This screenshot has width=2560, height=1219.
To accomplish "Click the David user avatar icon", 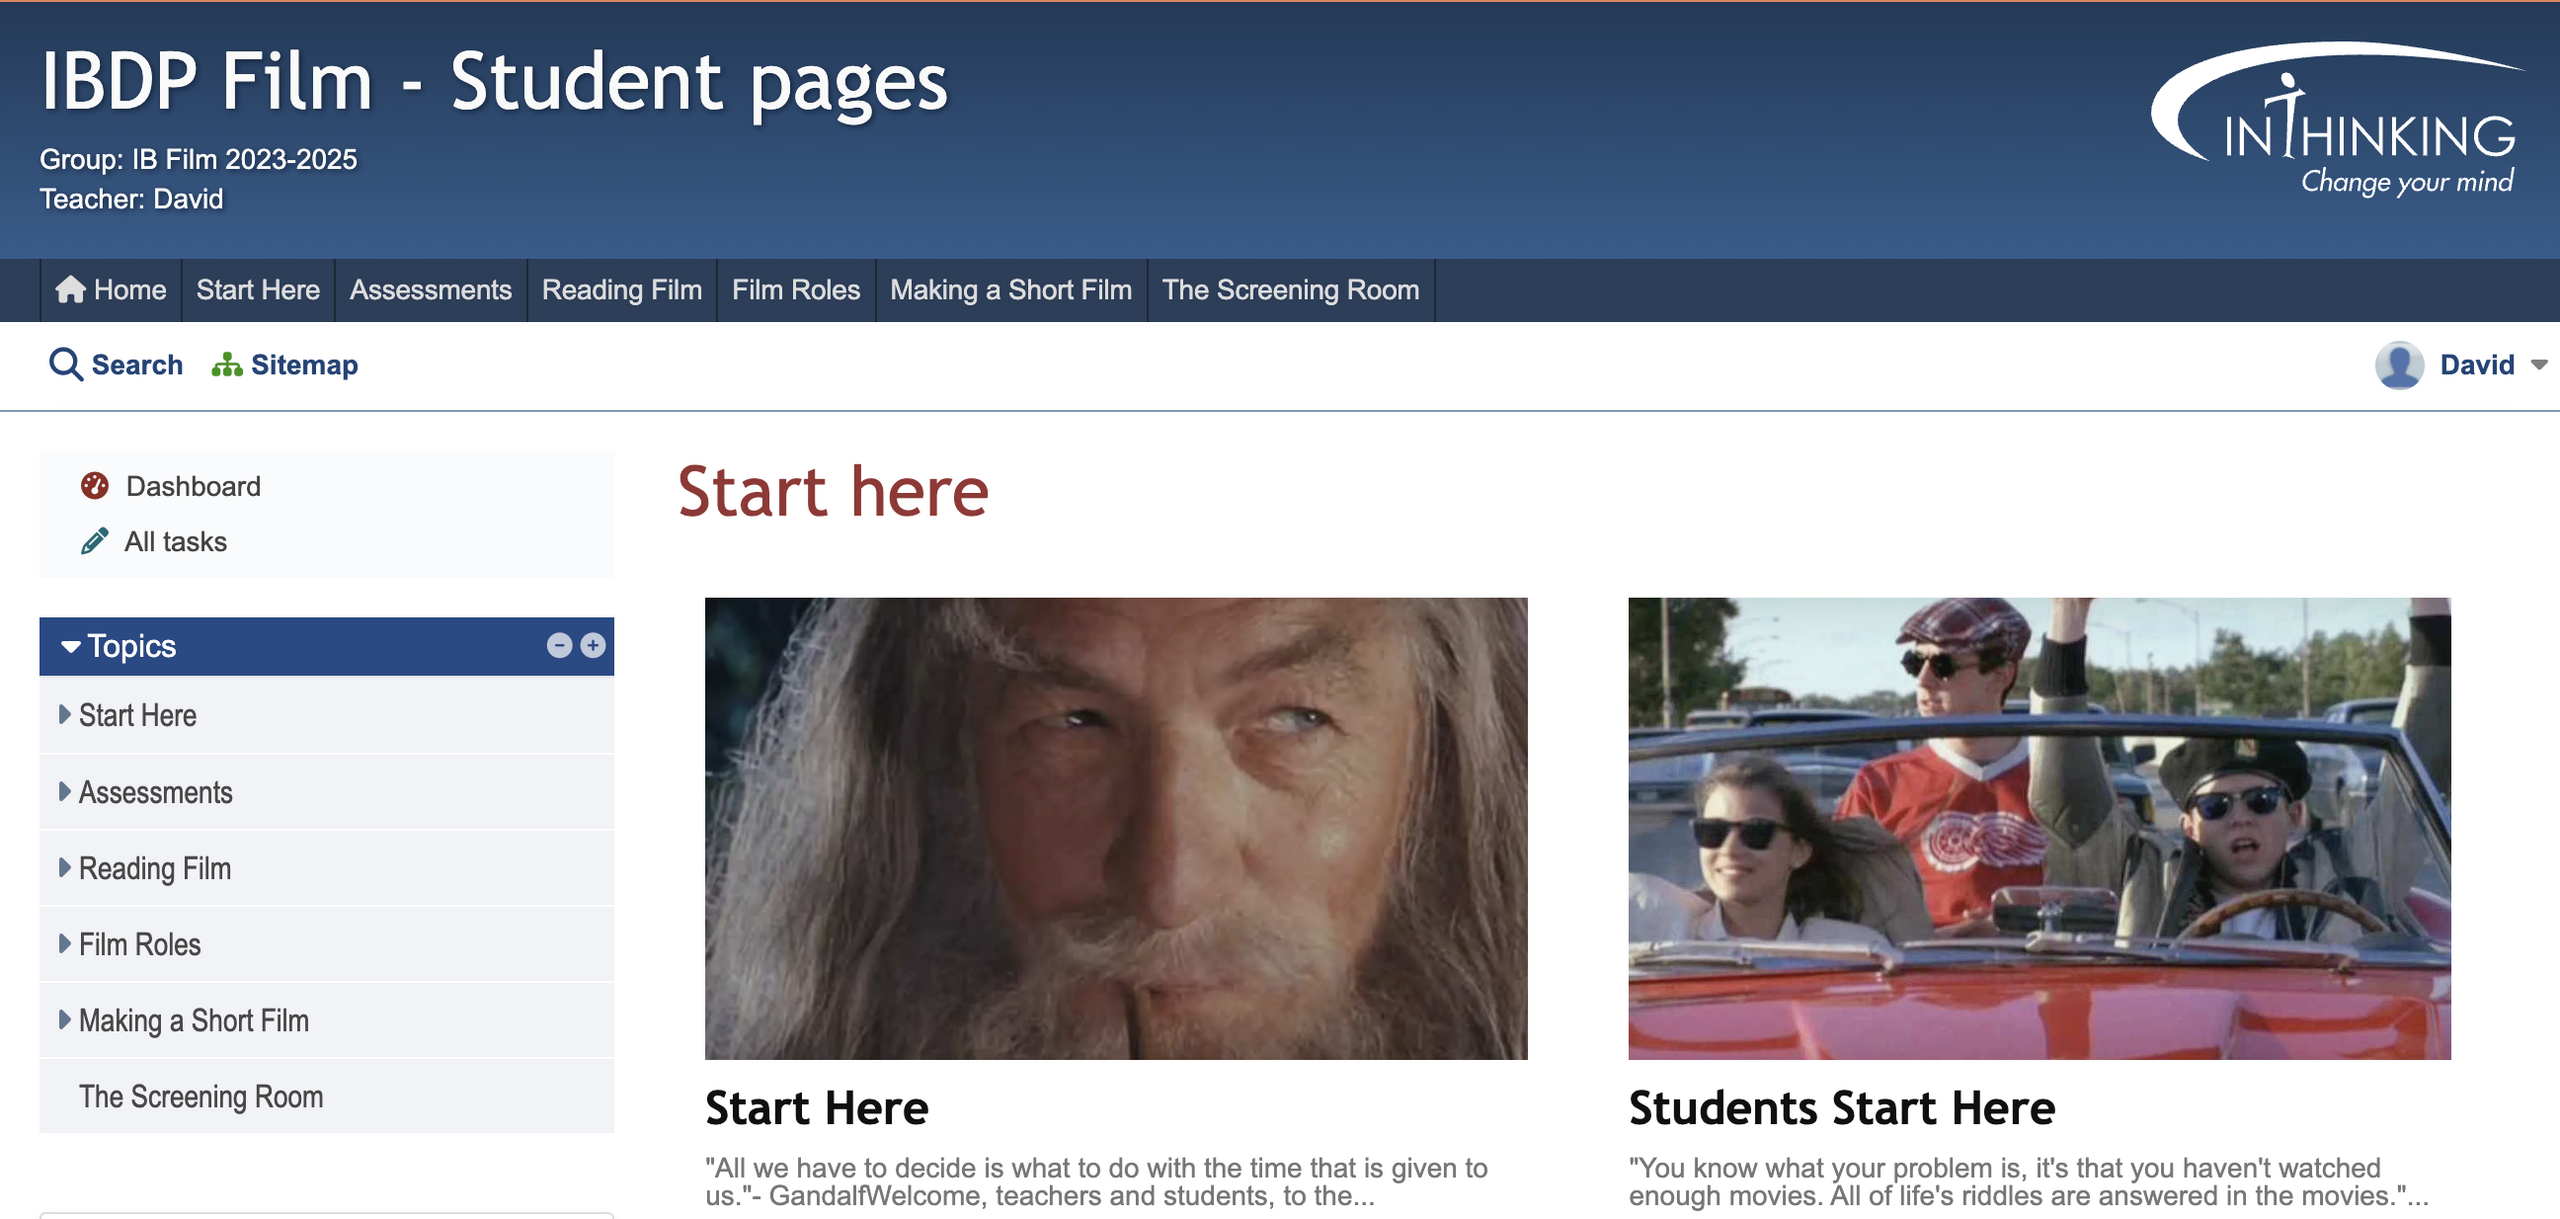I will click(2399, 365).
